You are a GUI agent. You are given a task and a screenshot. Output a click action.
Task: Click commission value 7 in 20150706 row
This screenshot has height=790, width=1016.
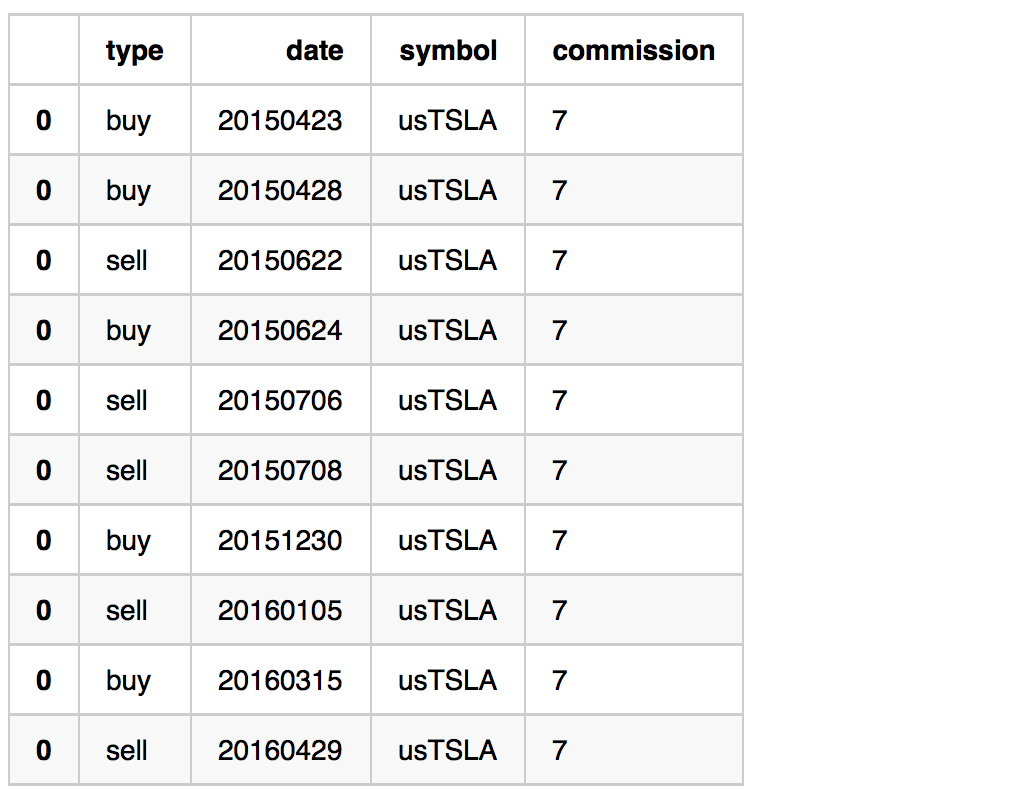(560, 401)
